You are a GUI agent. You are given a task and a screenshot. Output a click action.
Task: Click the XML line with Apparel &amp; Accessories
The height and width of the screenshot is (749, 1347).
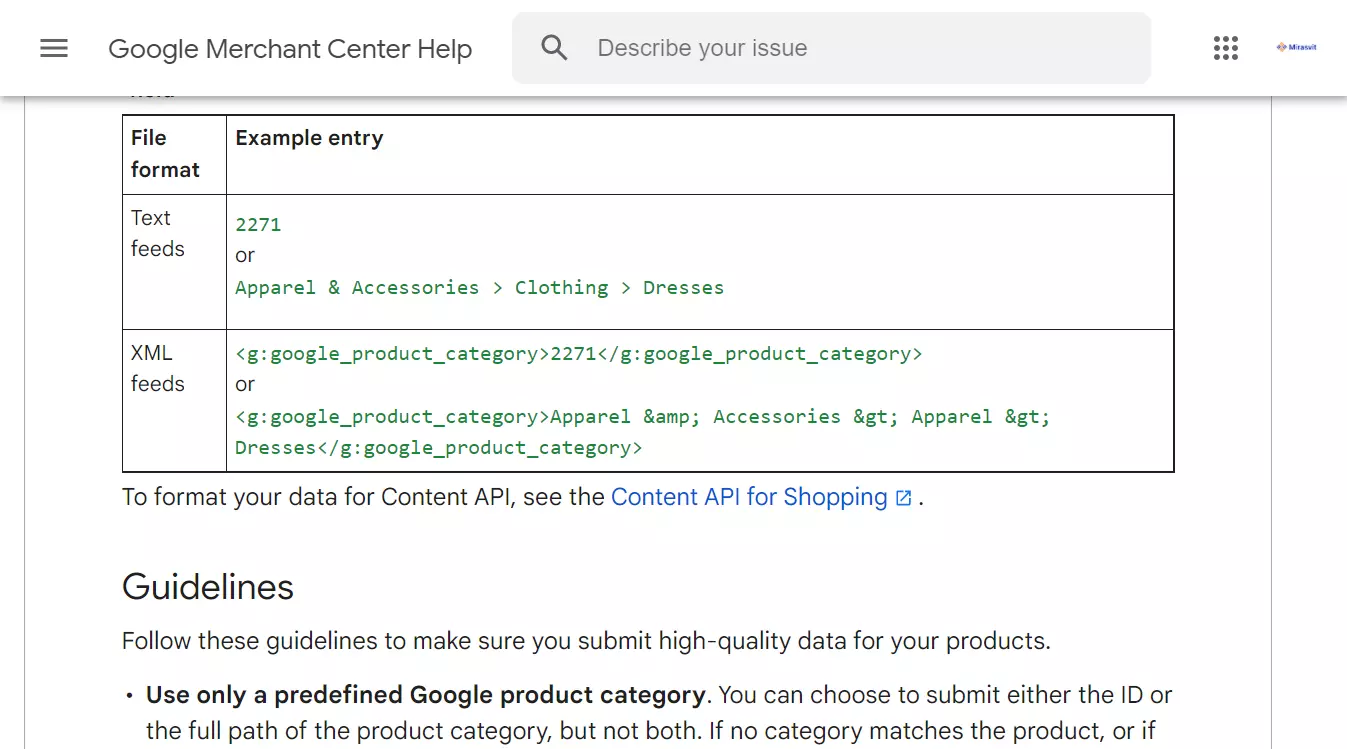tap(643, 417)
